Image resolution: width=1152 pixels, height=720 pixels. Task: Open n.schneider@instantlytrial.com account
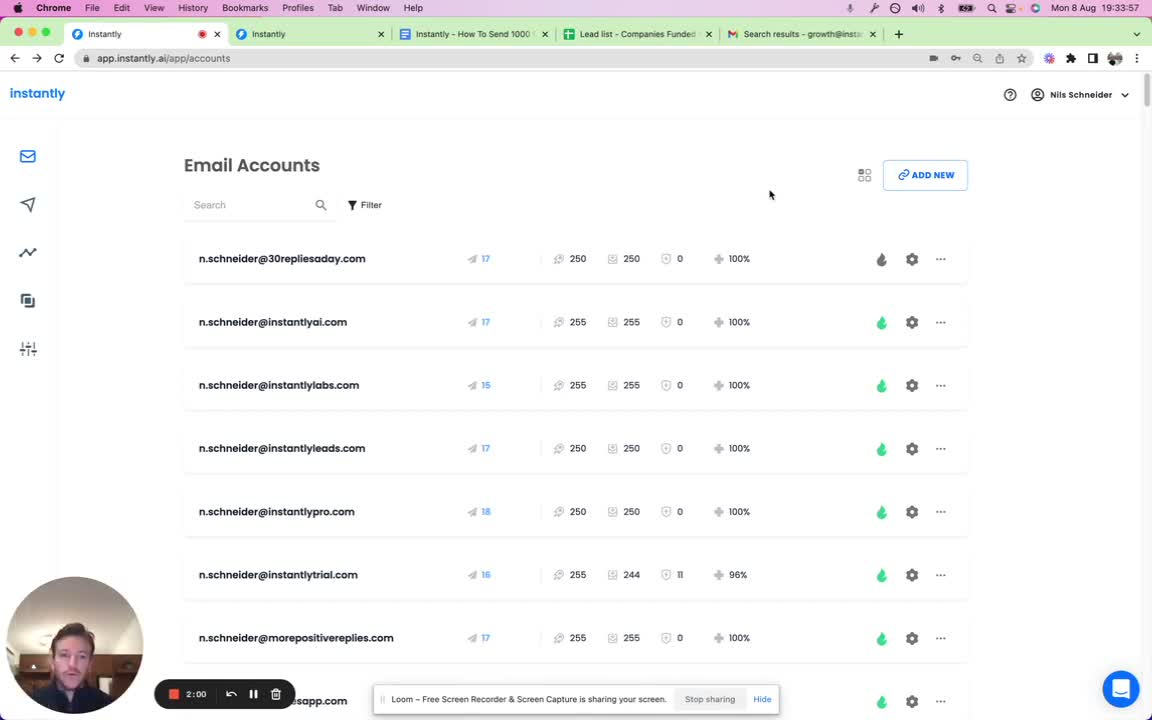278,575
